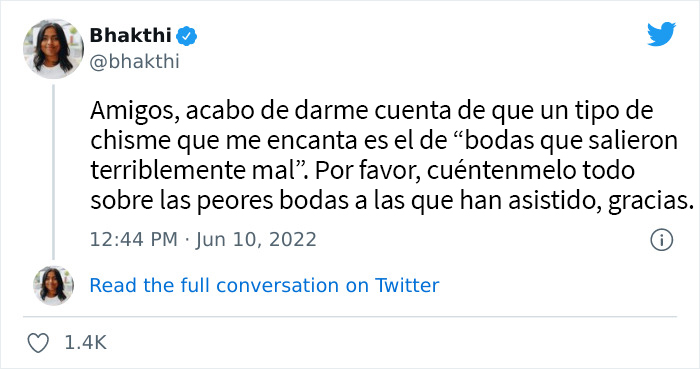The width and height of the screenshot is (700, 369).
Task: Click the tweet line starting with "Amigos"
Action: [371, 112]
